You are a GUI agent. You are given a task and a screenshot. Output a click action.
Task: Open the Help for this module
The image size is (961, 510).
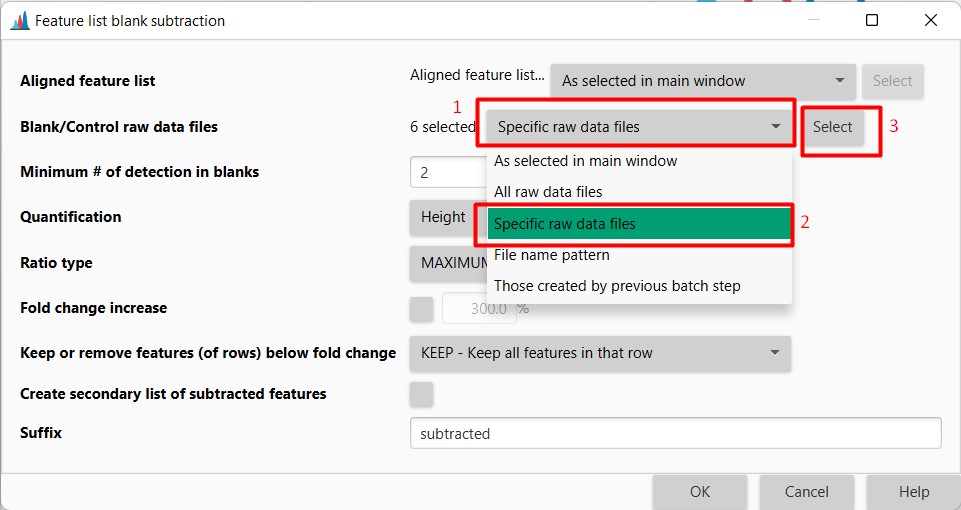pyautogui.click(x=913, y=491)
